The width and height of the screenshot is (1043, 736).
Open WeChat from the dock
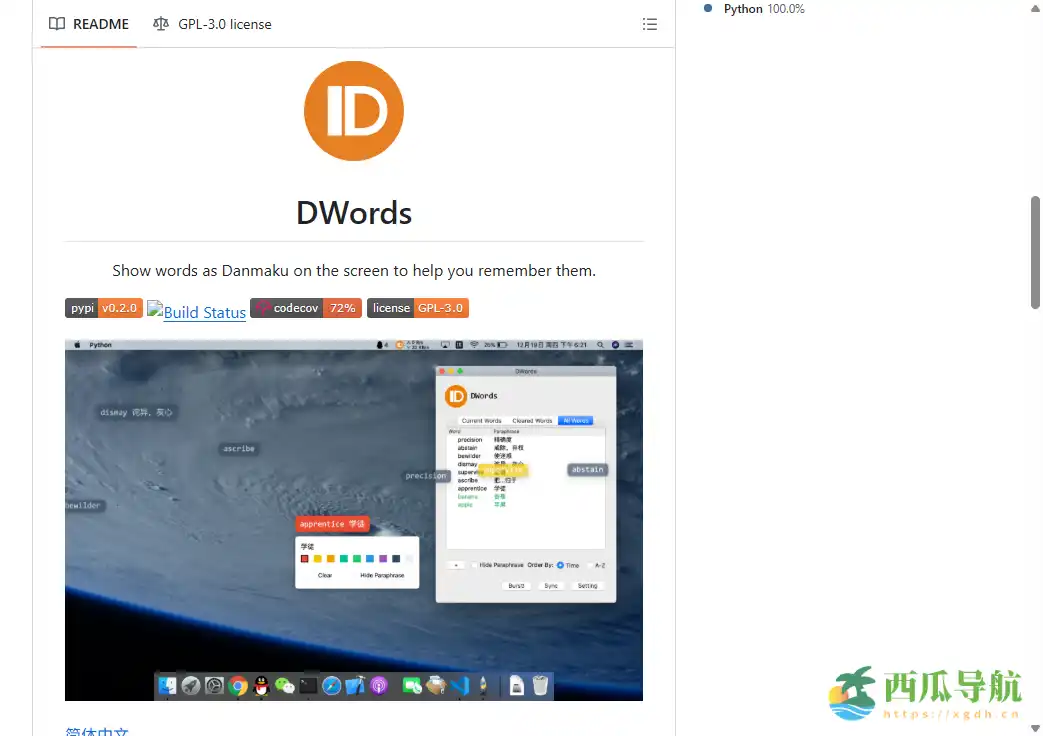tap(284, 685)
